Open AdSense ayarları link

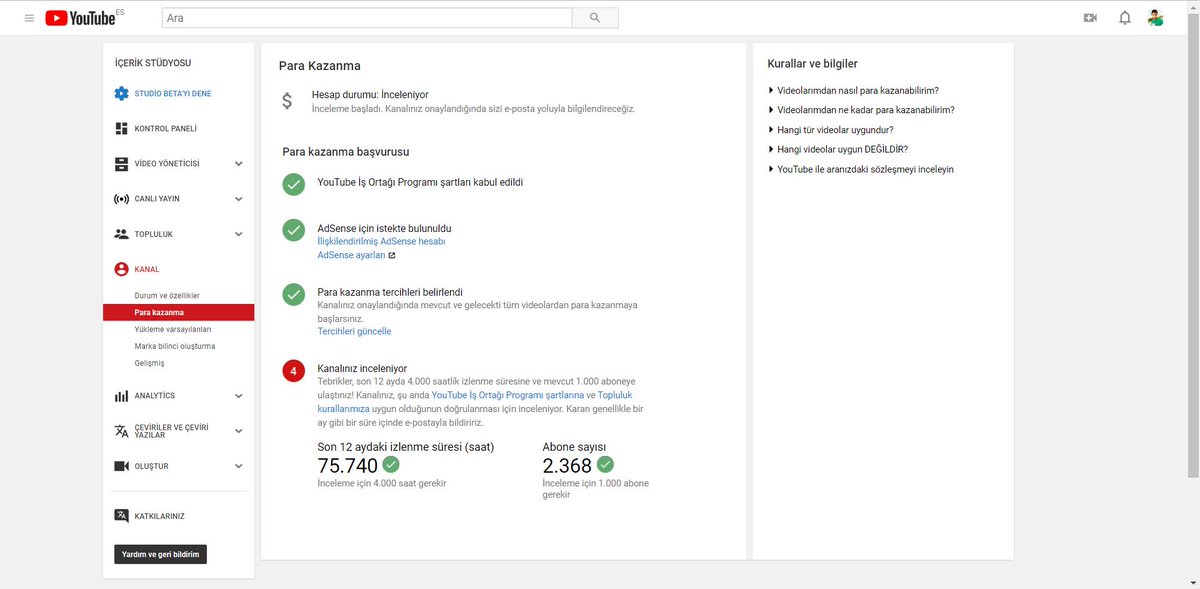[351, 256]
